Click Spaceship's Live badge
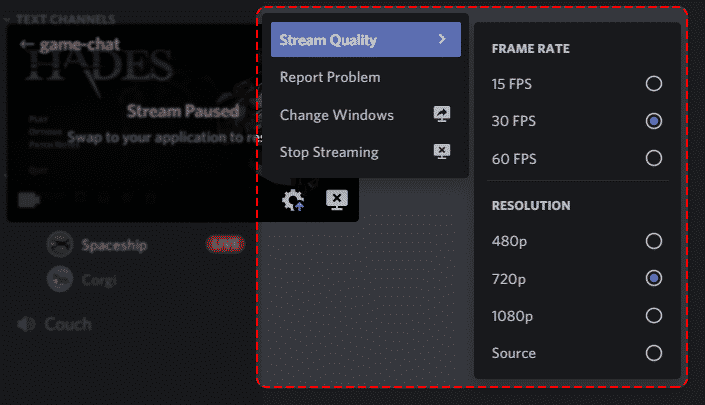705x405 pixels. click(225, 244)
